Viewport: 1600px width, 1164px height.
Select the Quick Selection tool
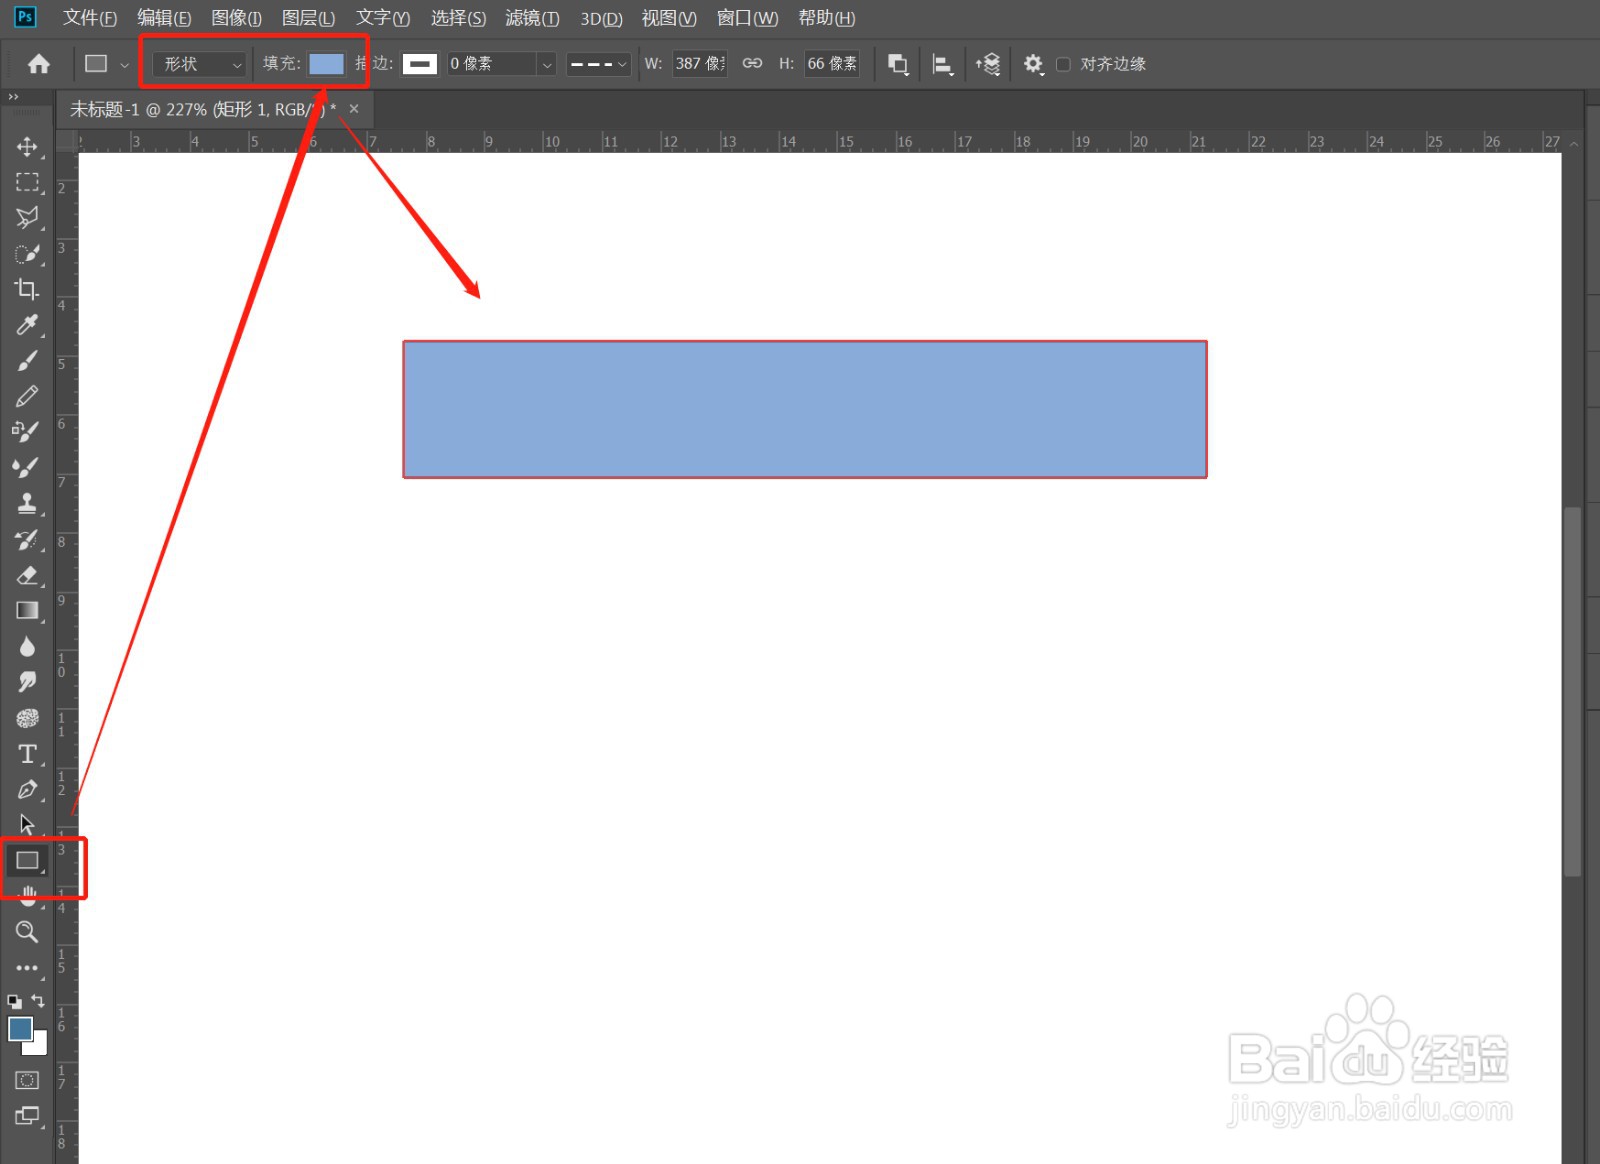coord(27,254)
